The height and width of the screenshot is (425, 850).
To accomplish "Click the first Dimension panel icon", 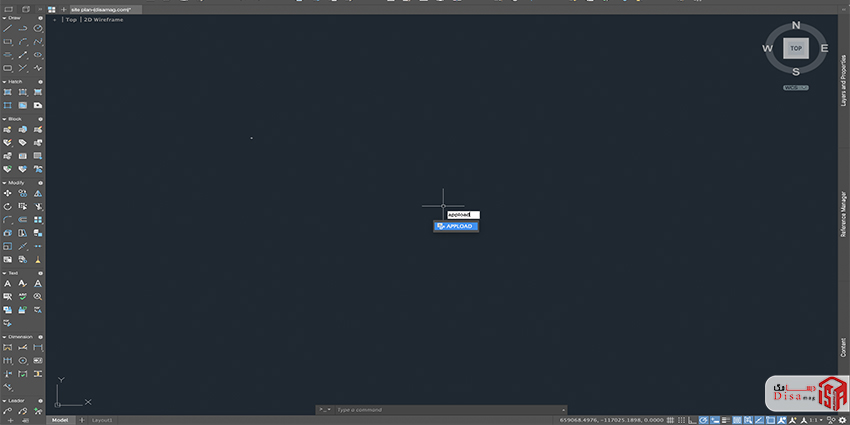I will [7, 347].
